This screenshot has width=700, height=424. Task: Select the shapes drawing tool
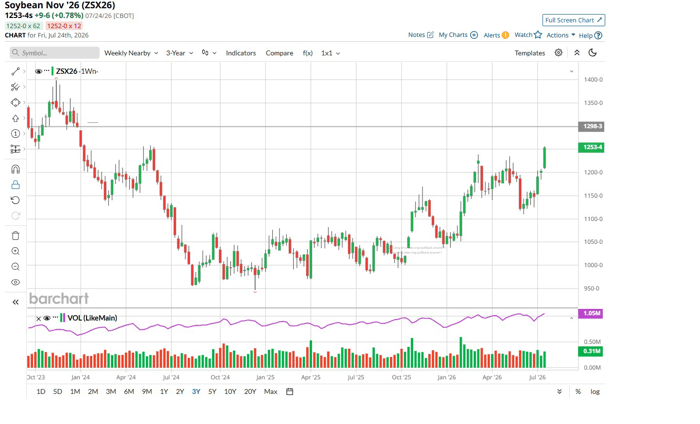coord(16,103)
